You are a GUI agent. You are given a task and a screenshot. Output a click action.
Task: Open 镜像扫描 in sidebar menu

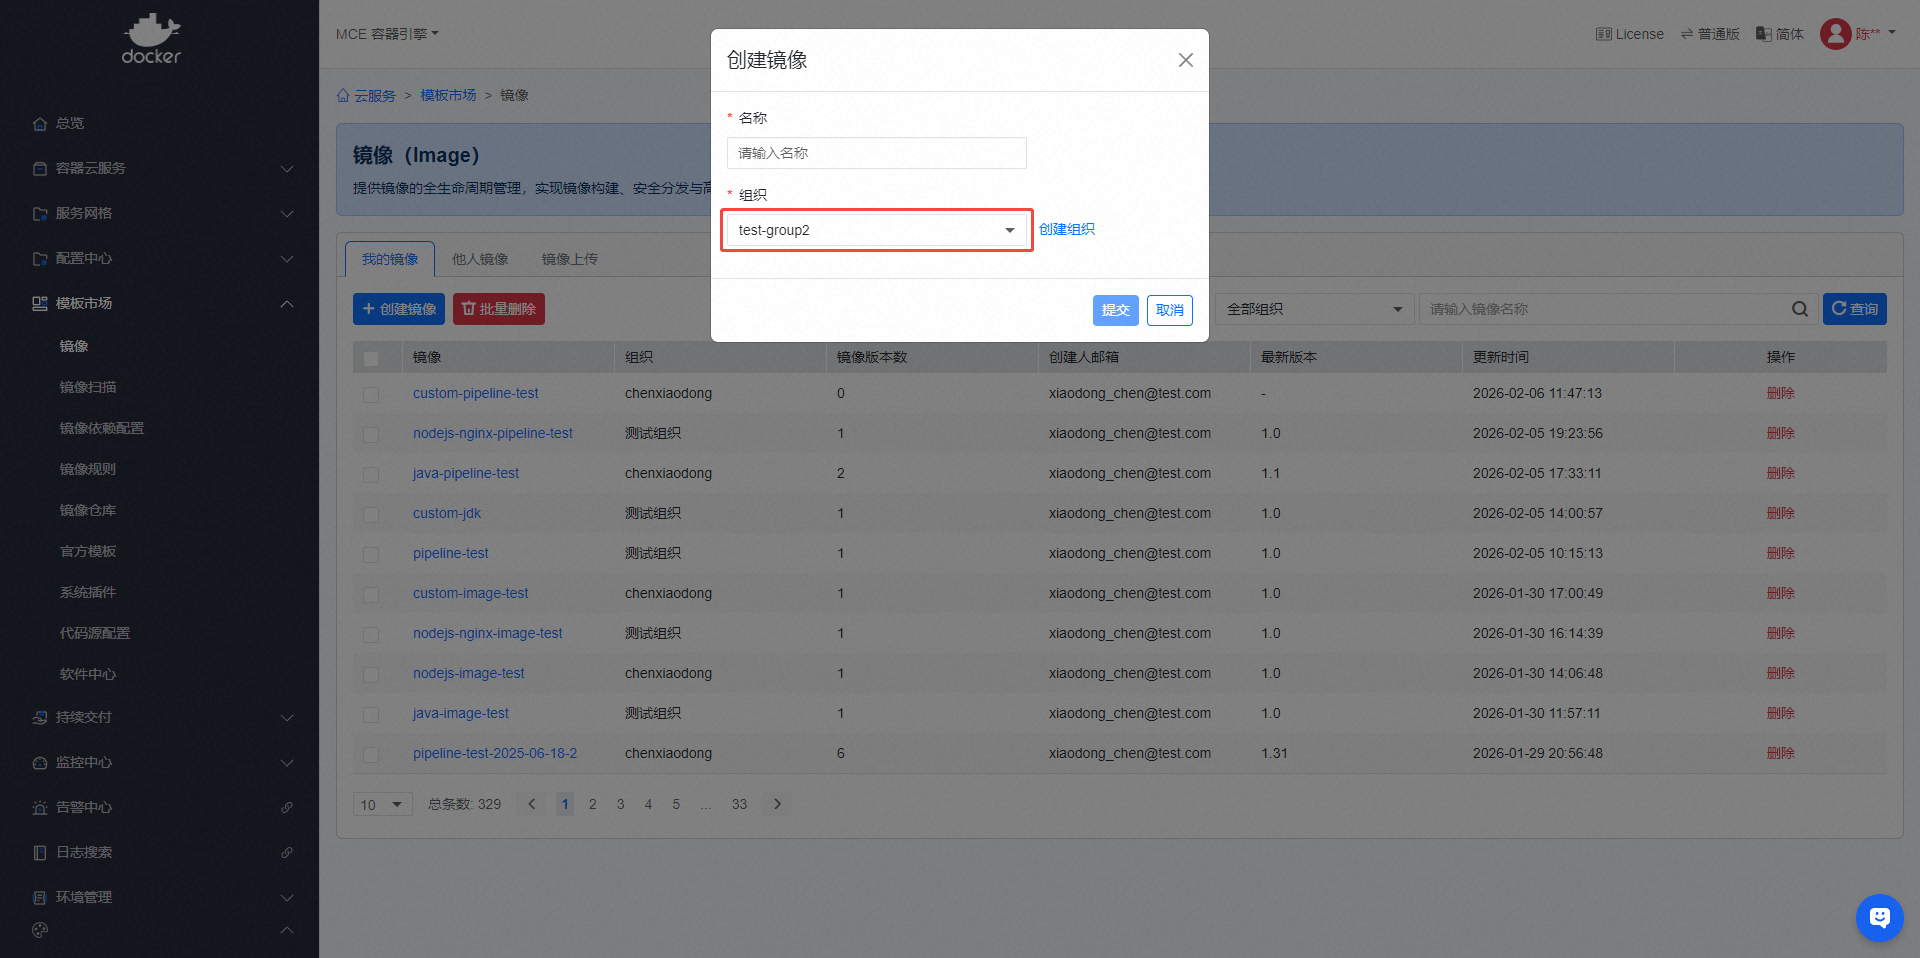pos(88,387)
